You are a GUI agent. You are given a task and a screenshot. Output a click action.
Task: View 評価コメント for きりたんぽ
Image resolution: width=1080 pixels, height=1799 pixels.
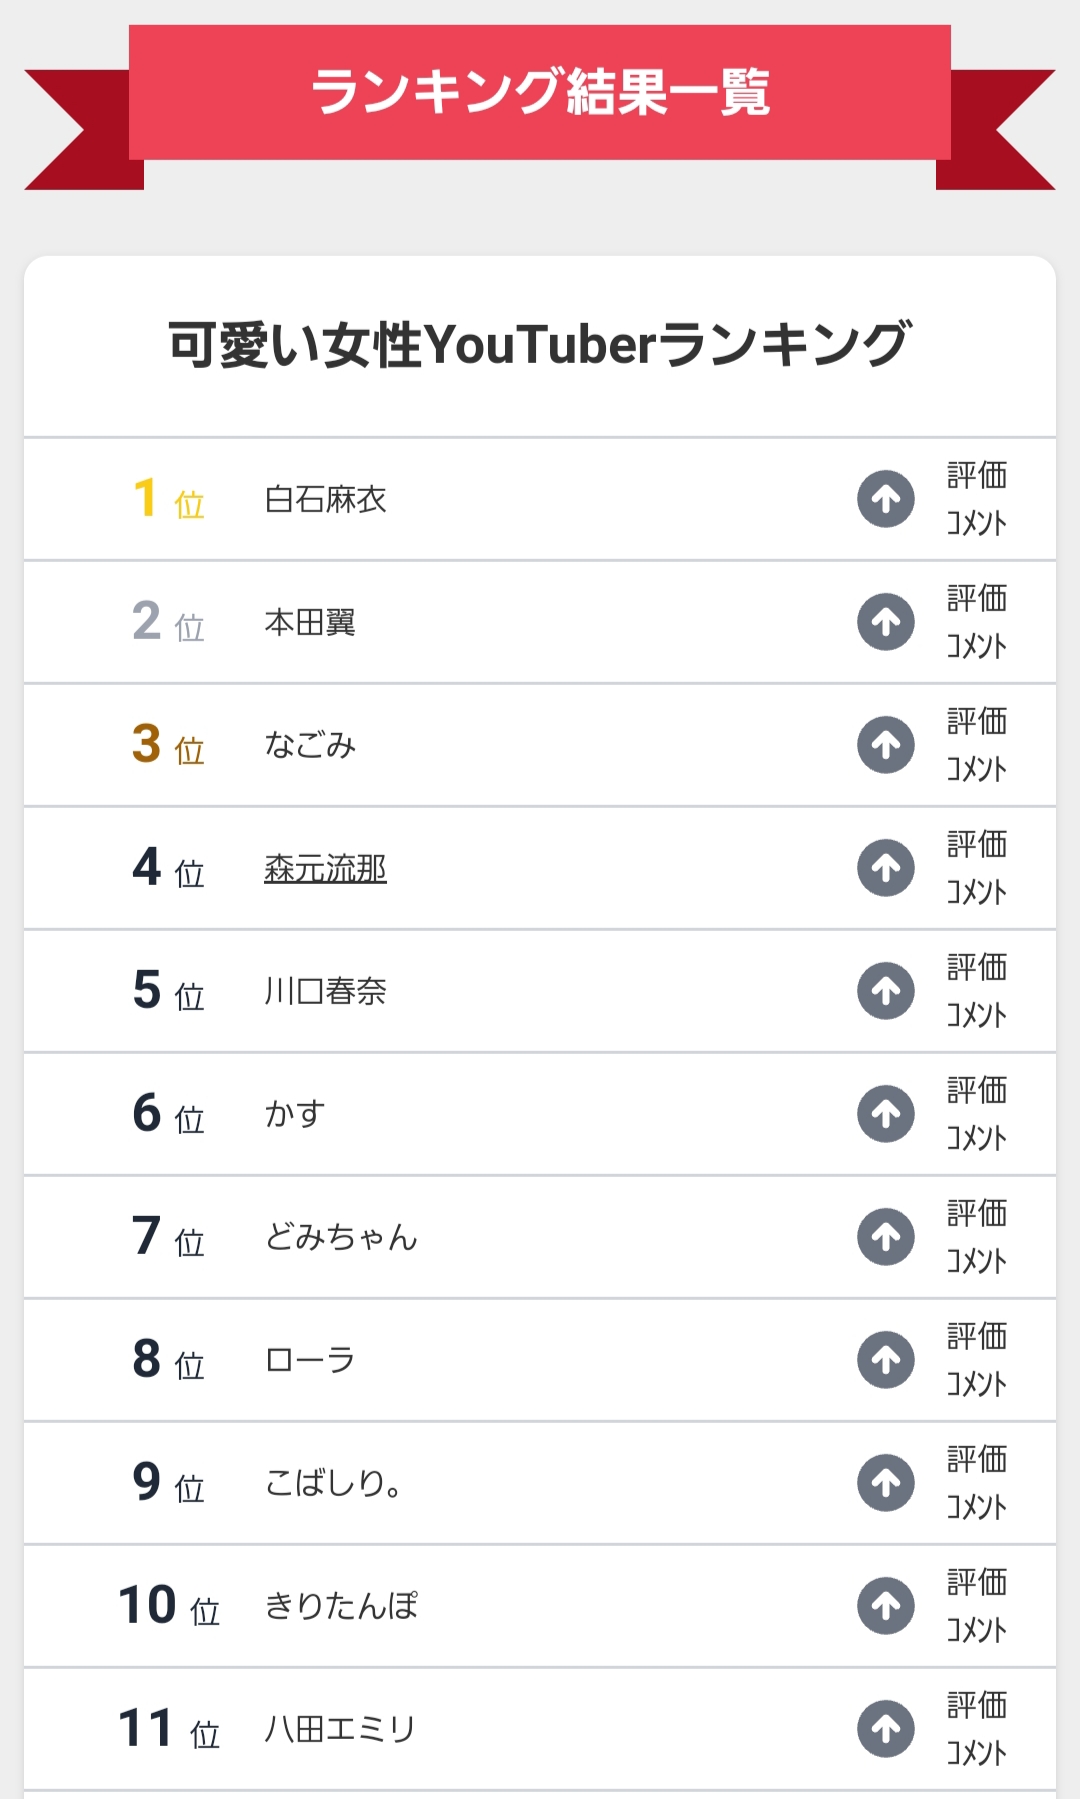click(x=976, y=1606)
